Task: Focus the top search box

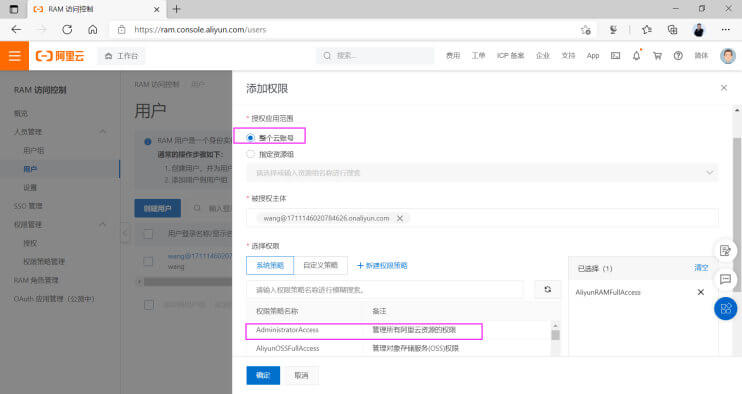Action: click(x=375, y=56)
